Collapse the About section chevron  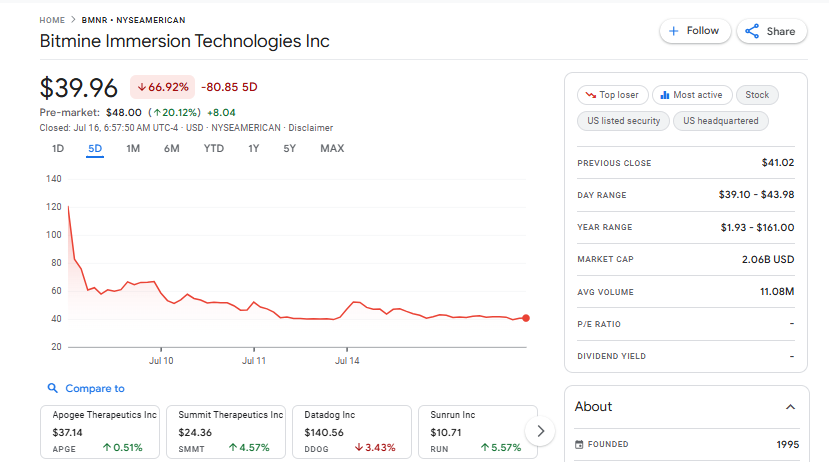point(790,406)
